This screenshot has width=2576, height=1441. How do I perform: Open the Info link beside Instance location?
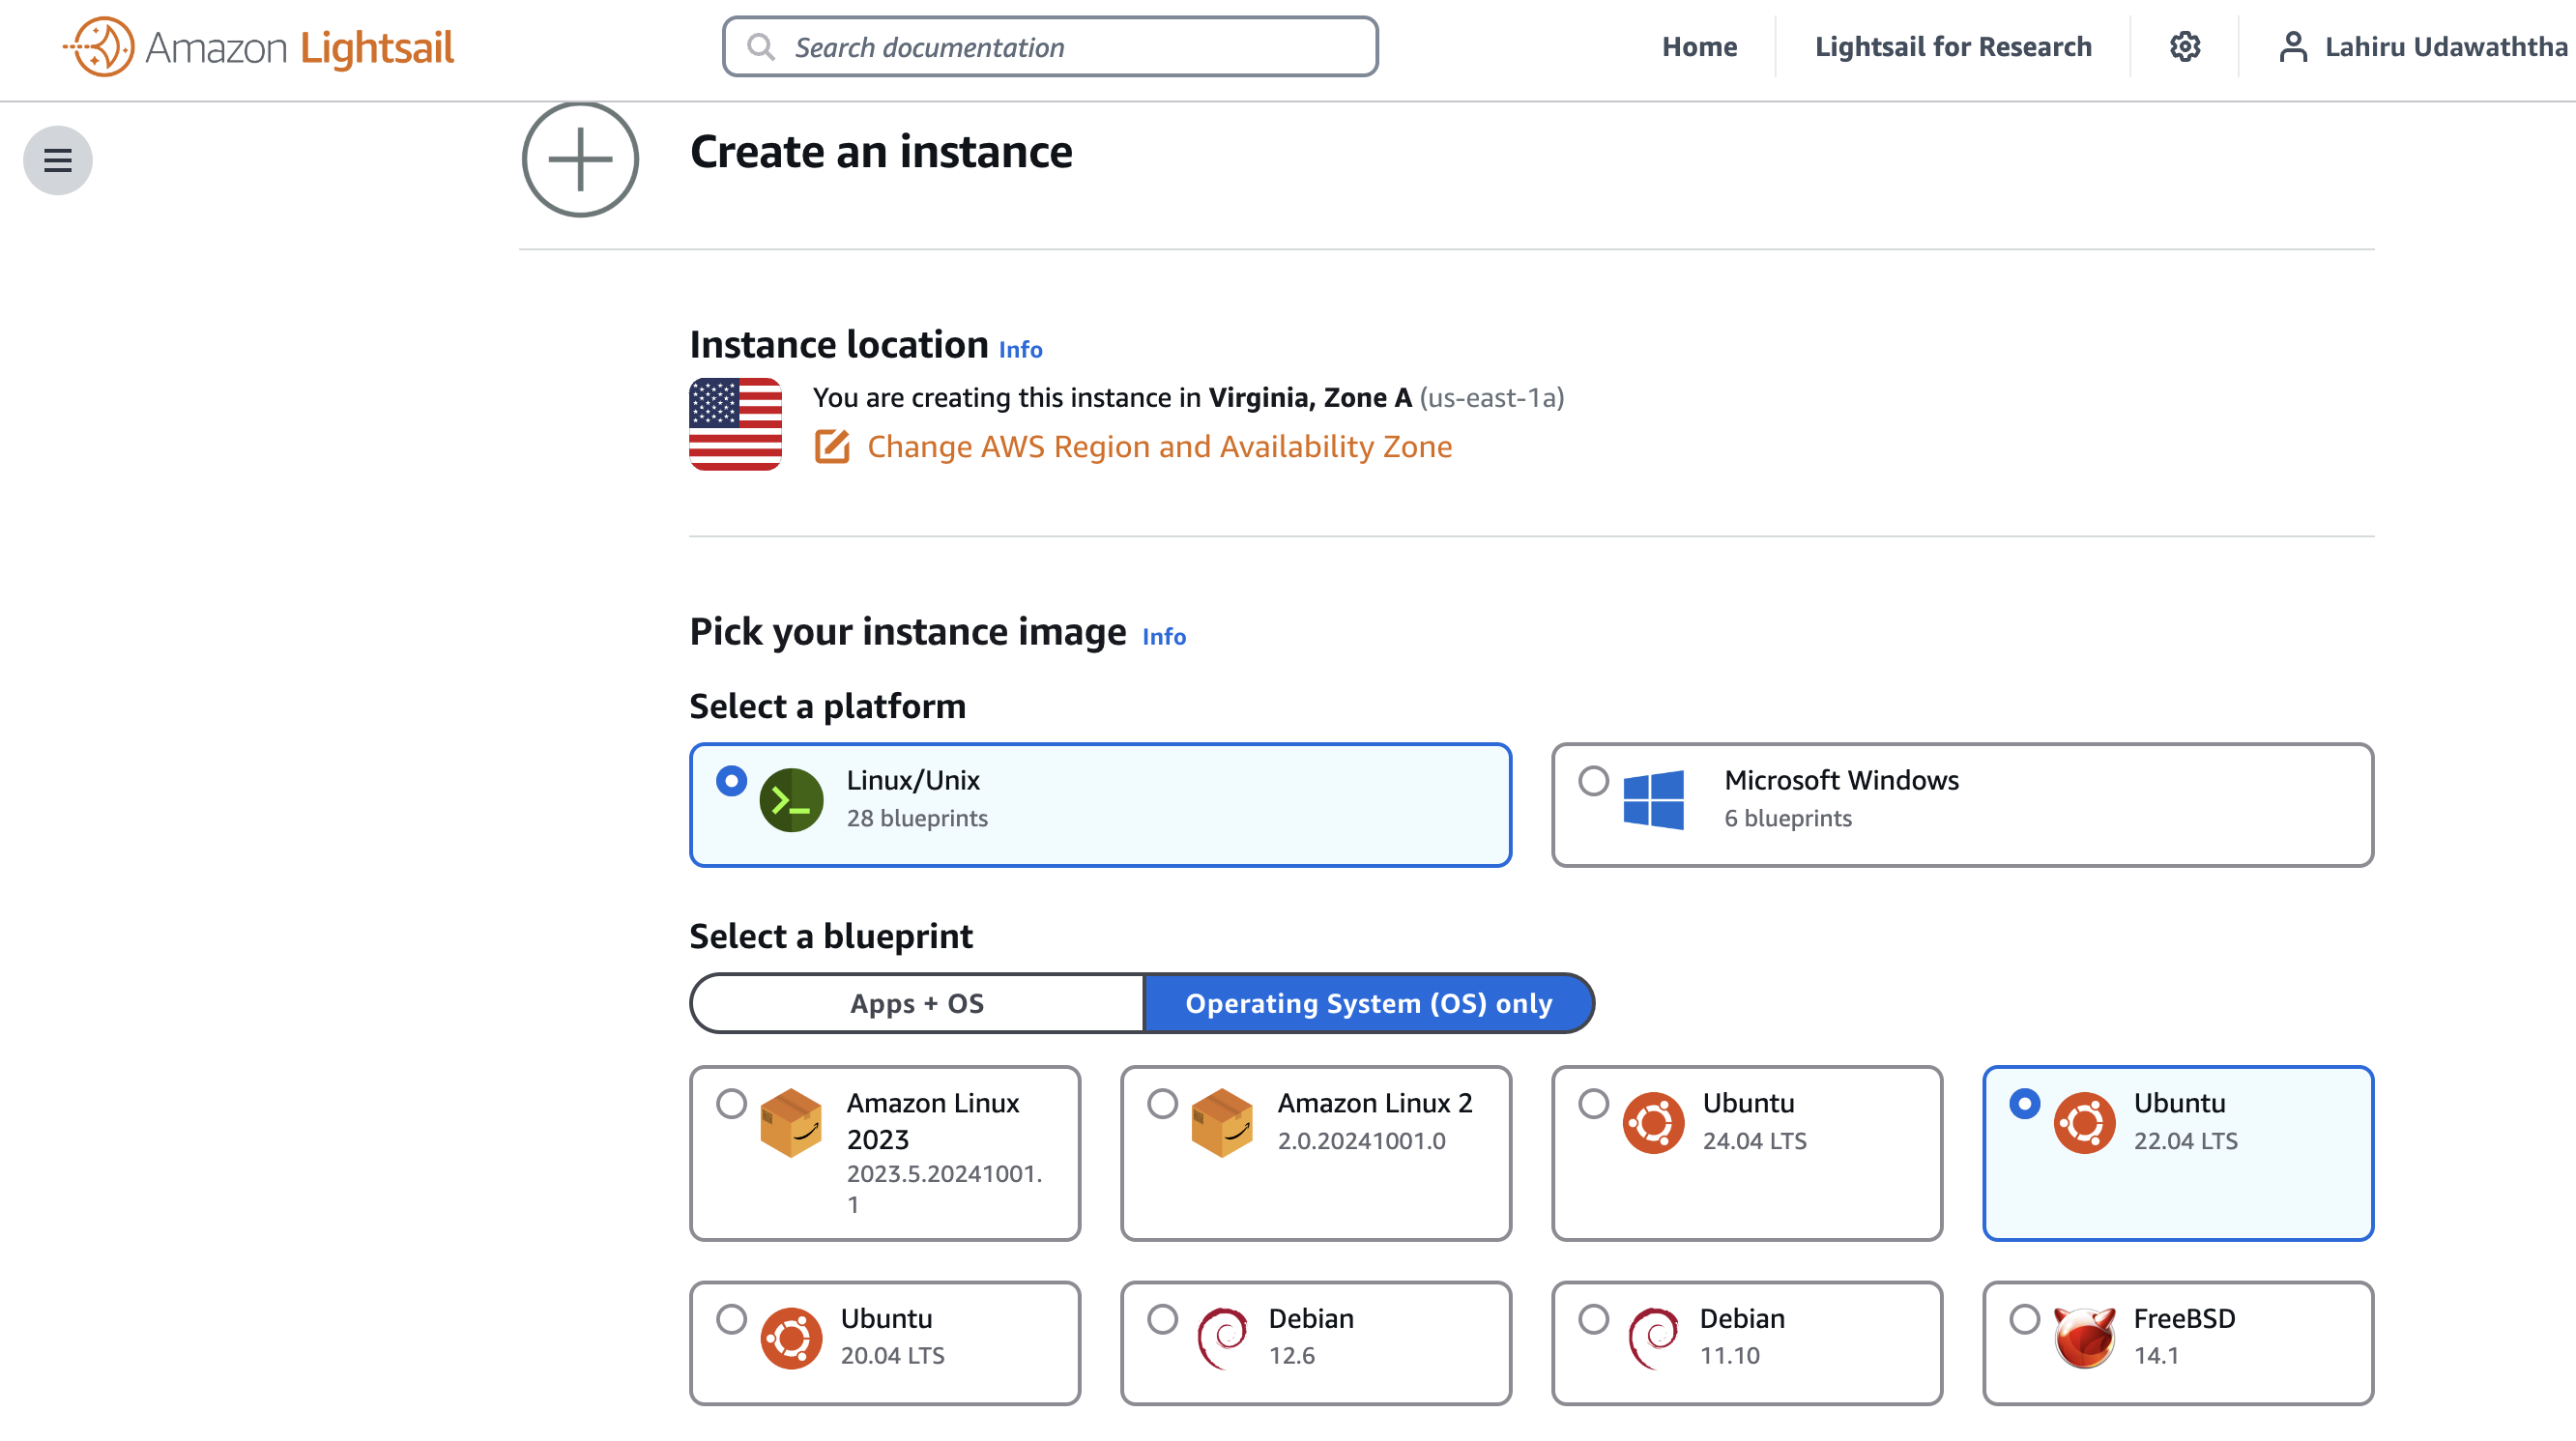pos(1020,349)
